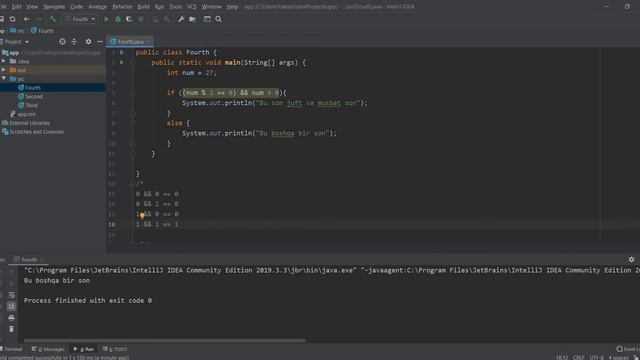
Task: Click the horizontal scrollbar in Run console
Action: tap(164, 340)
